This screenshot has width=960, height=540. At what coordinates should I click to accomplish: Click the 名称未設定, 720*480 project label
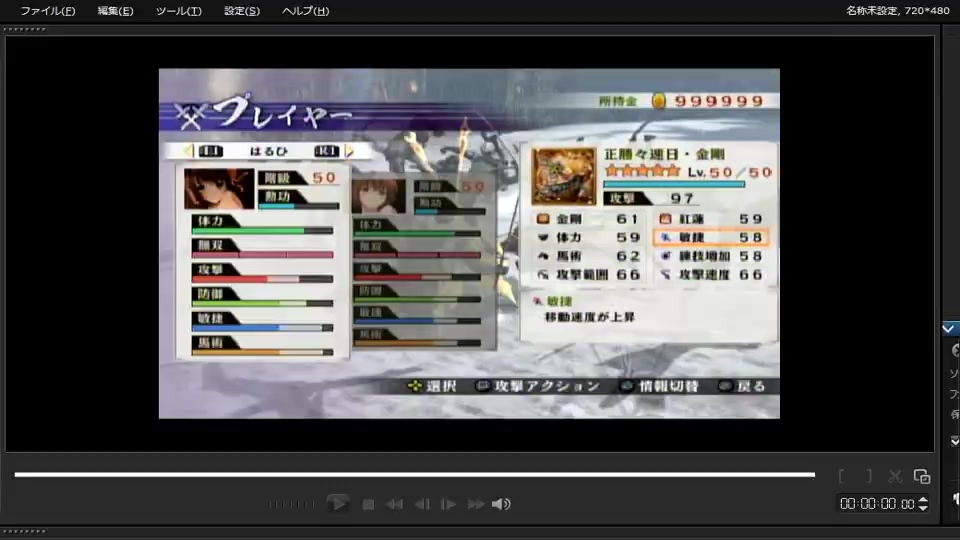(898, 11)
